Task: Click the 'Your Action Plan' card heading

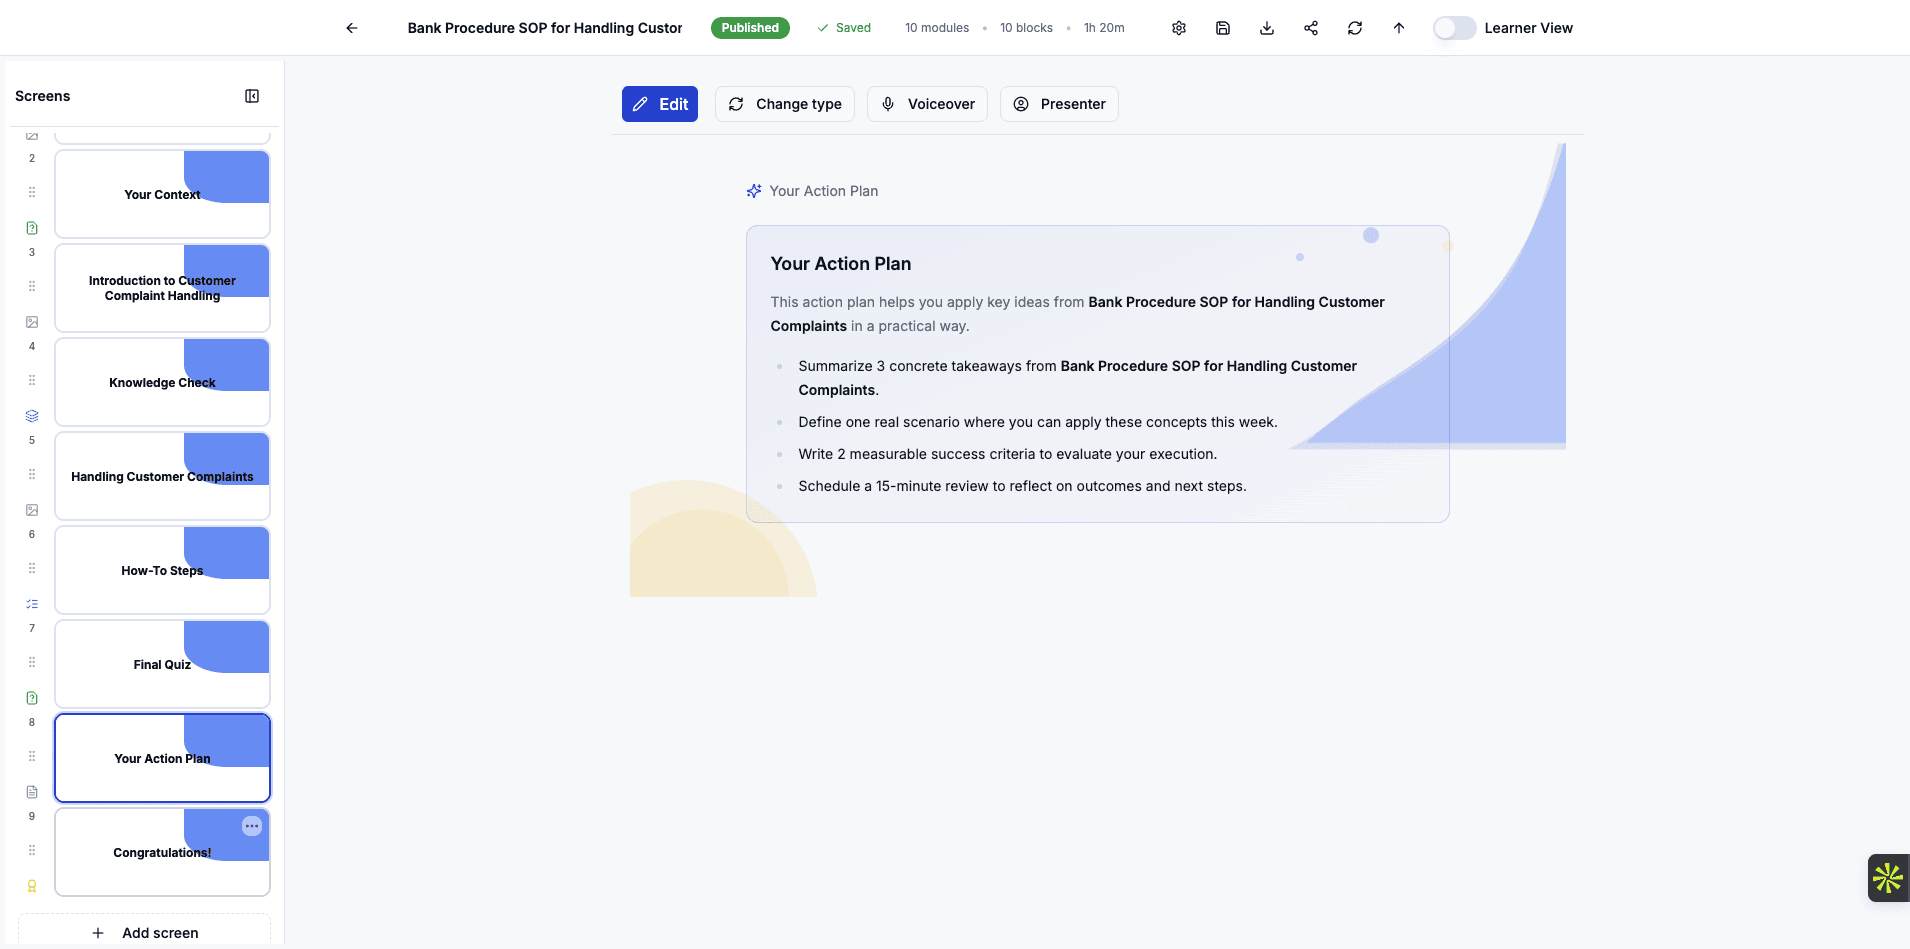Action: click(x=840, y=264)
